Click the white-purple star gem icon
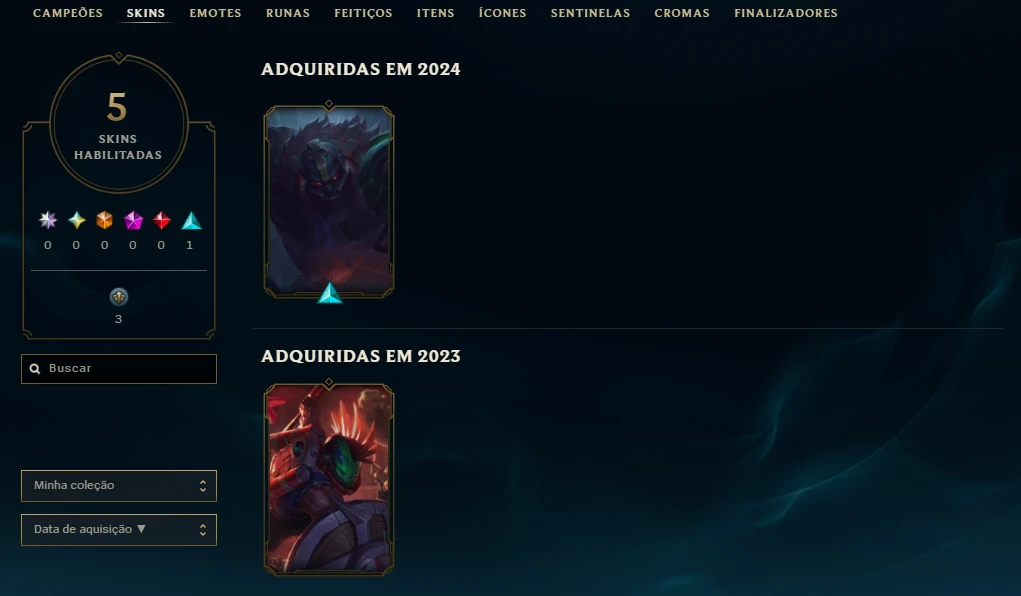1021x596 pixels. coord(48,220)
